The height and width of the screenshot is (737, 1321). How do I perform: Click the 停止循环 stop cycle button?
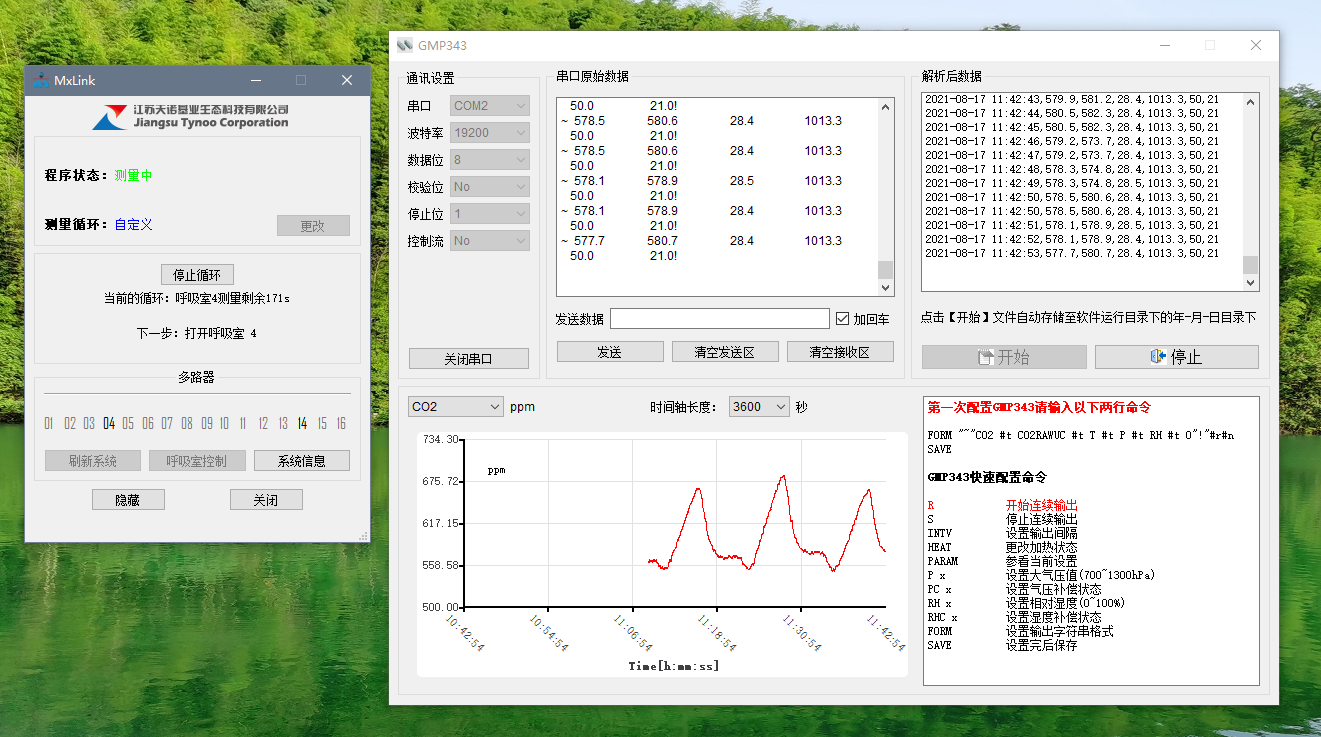point(196,273)
